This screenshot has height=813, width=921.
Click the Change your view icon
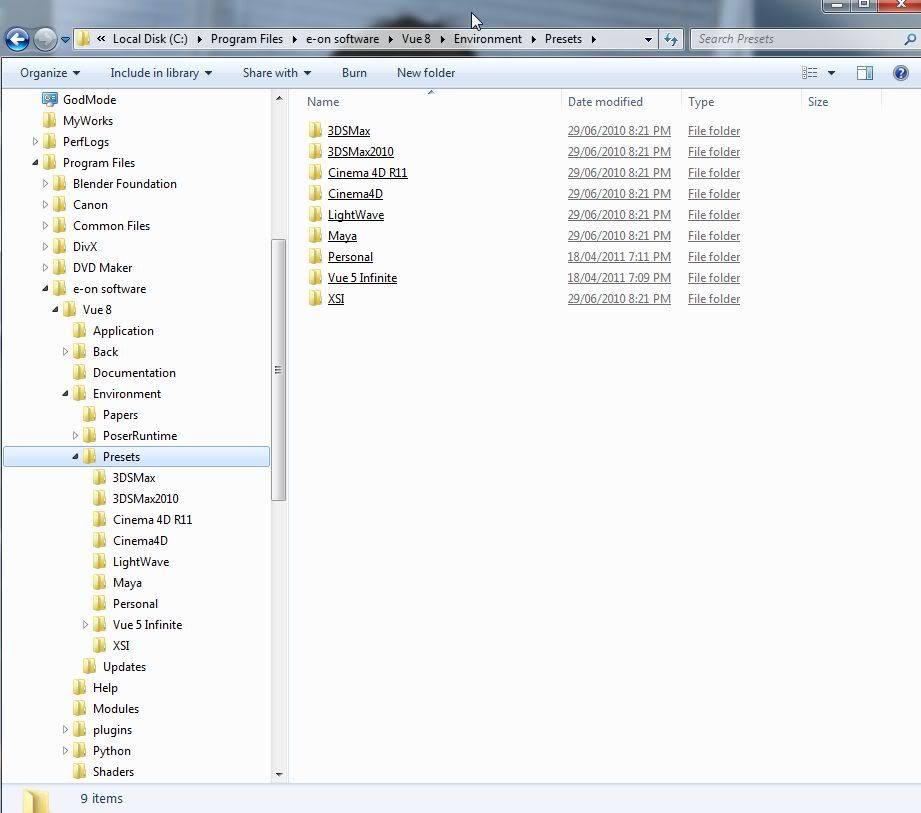point(809,73)
